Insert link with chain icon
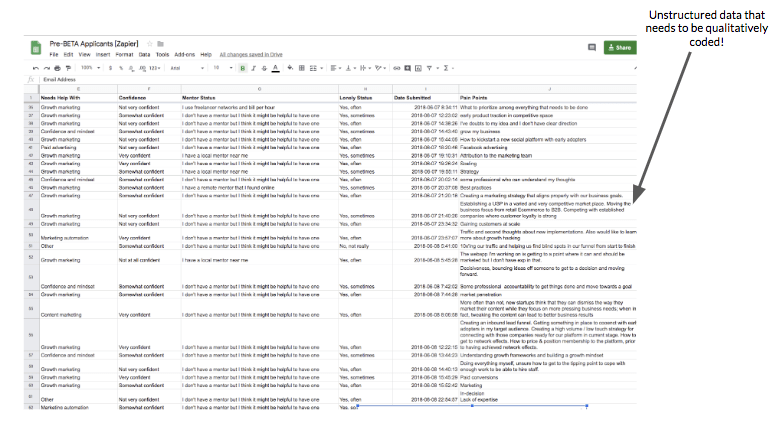 point(397,68)
